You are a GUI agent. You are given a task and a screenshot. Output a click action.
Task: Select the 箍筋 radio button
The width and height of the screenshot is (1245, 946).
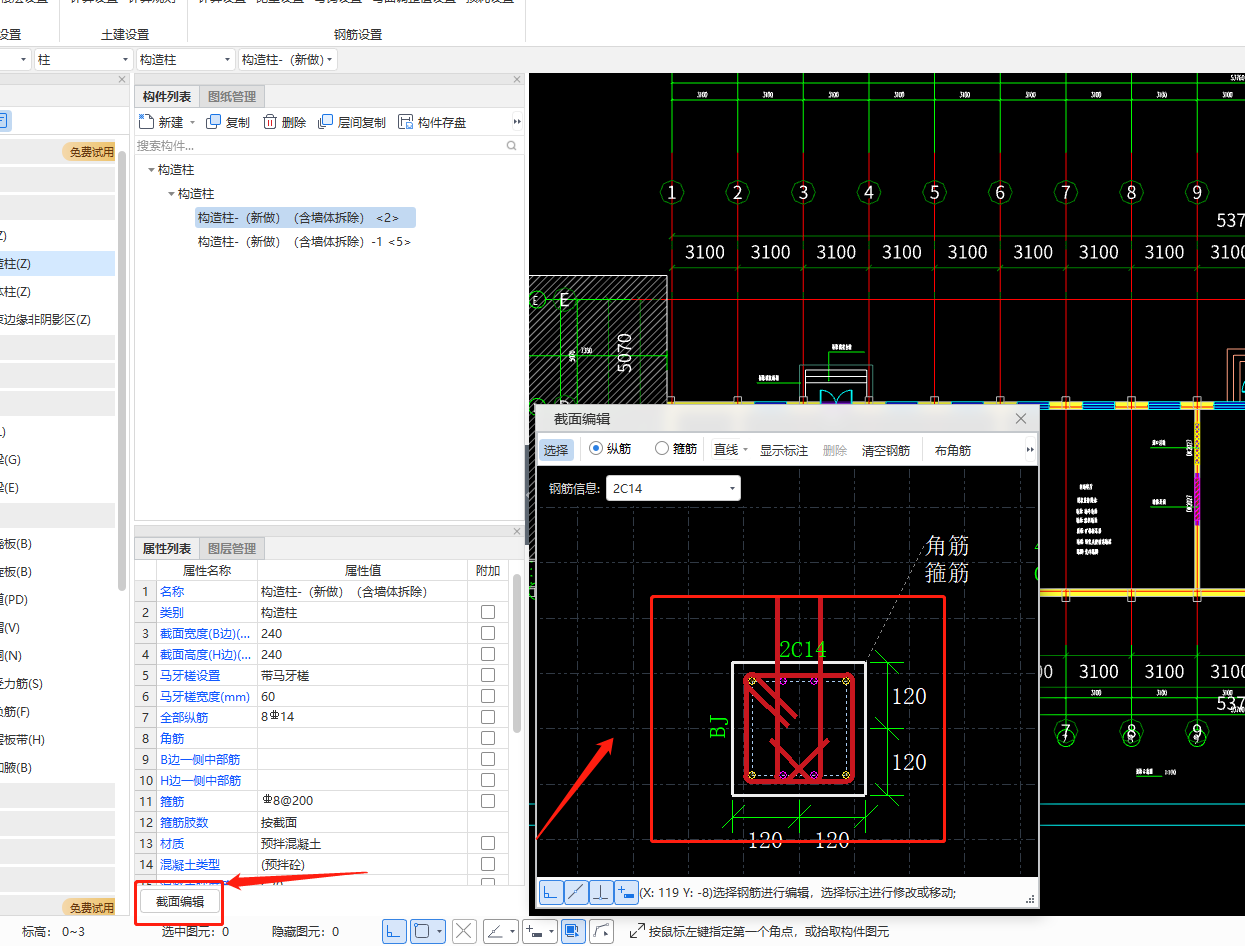pos(661,449)
